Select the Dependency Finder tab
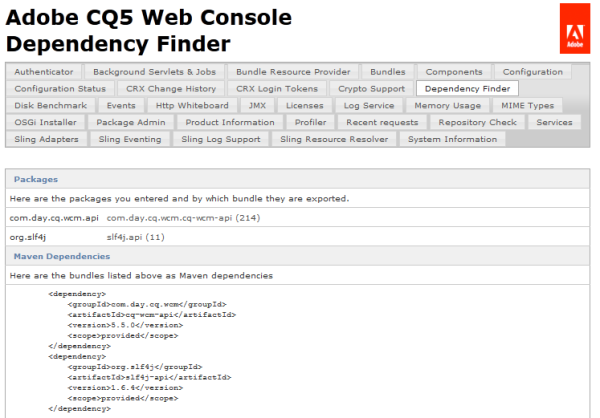 468,89
